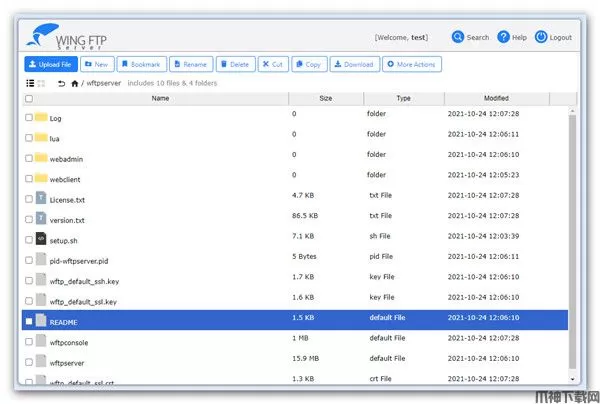Sort files by the Size column
600x404 pixels.
[x=325, y=99]
